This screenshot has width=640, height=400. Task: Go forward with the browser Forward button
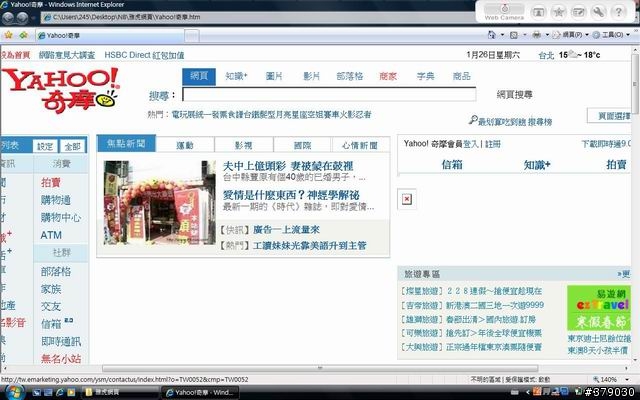click(22, 18)
